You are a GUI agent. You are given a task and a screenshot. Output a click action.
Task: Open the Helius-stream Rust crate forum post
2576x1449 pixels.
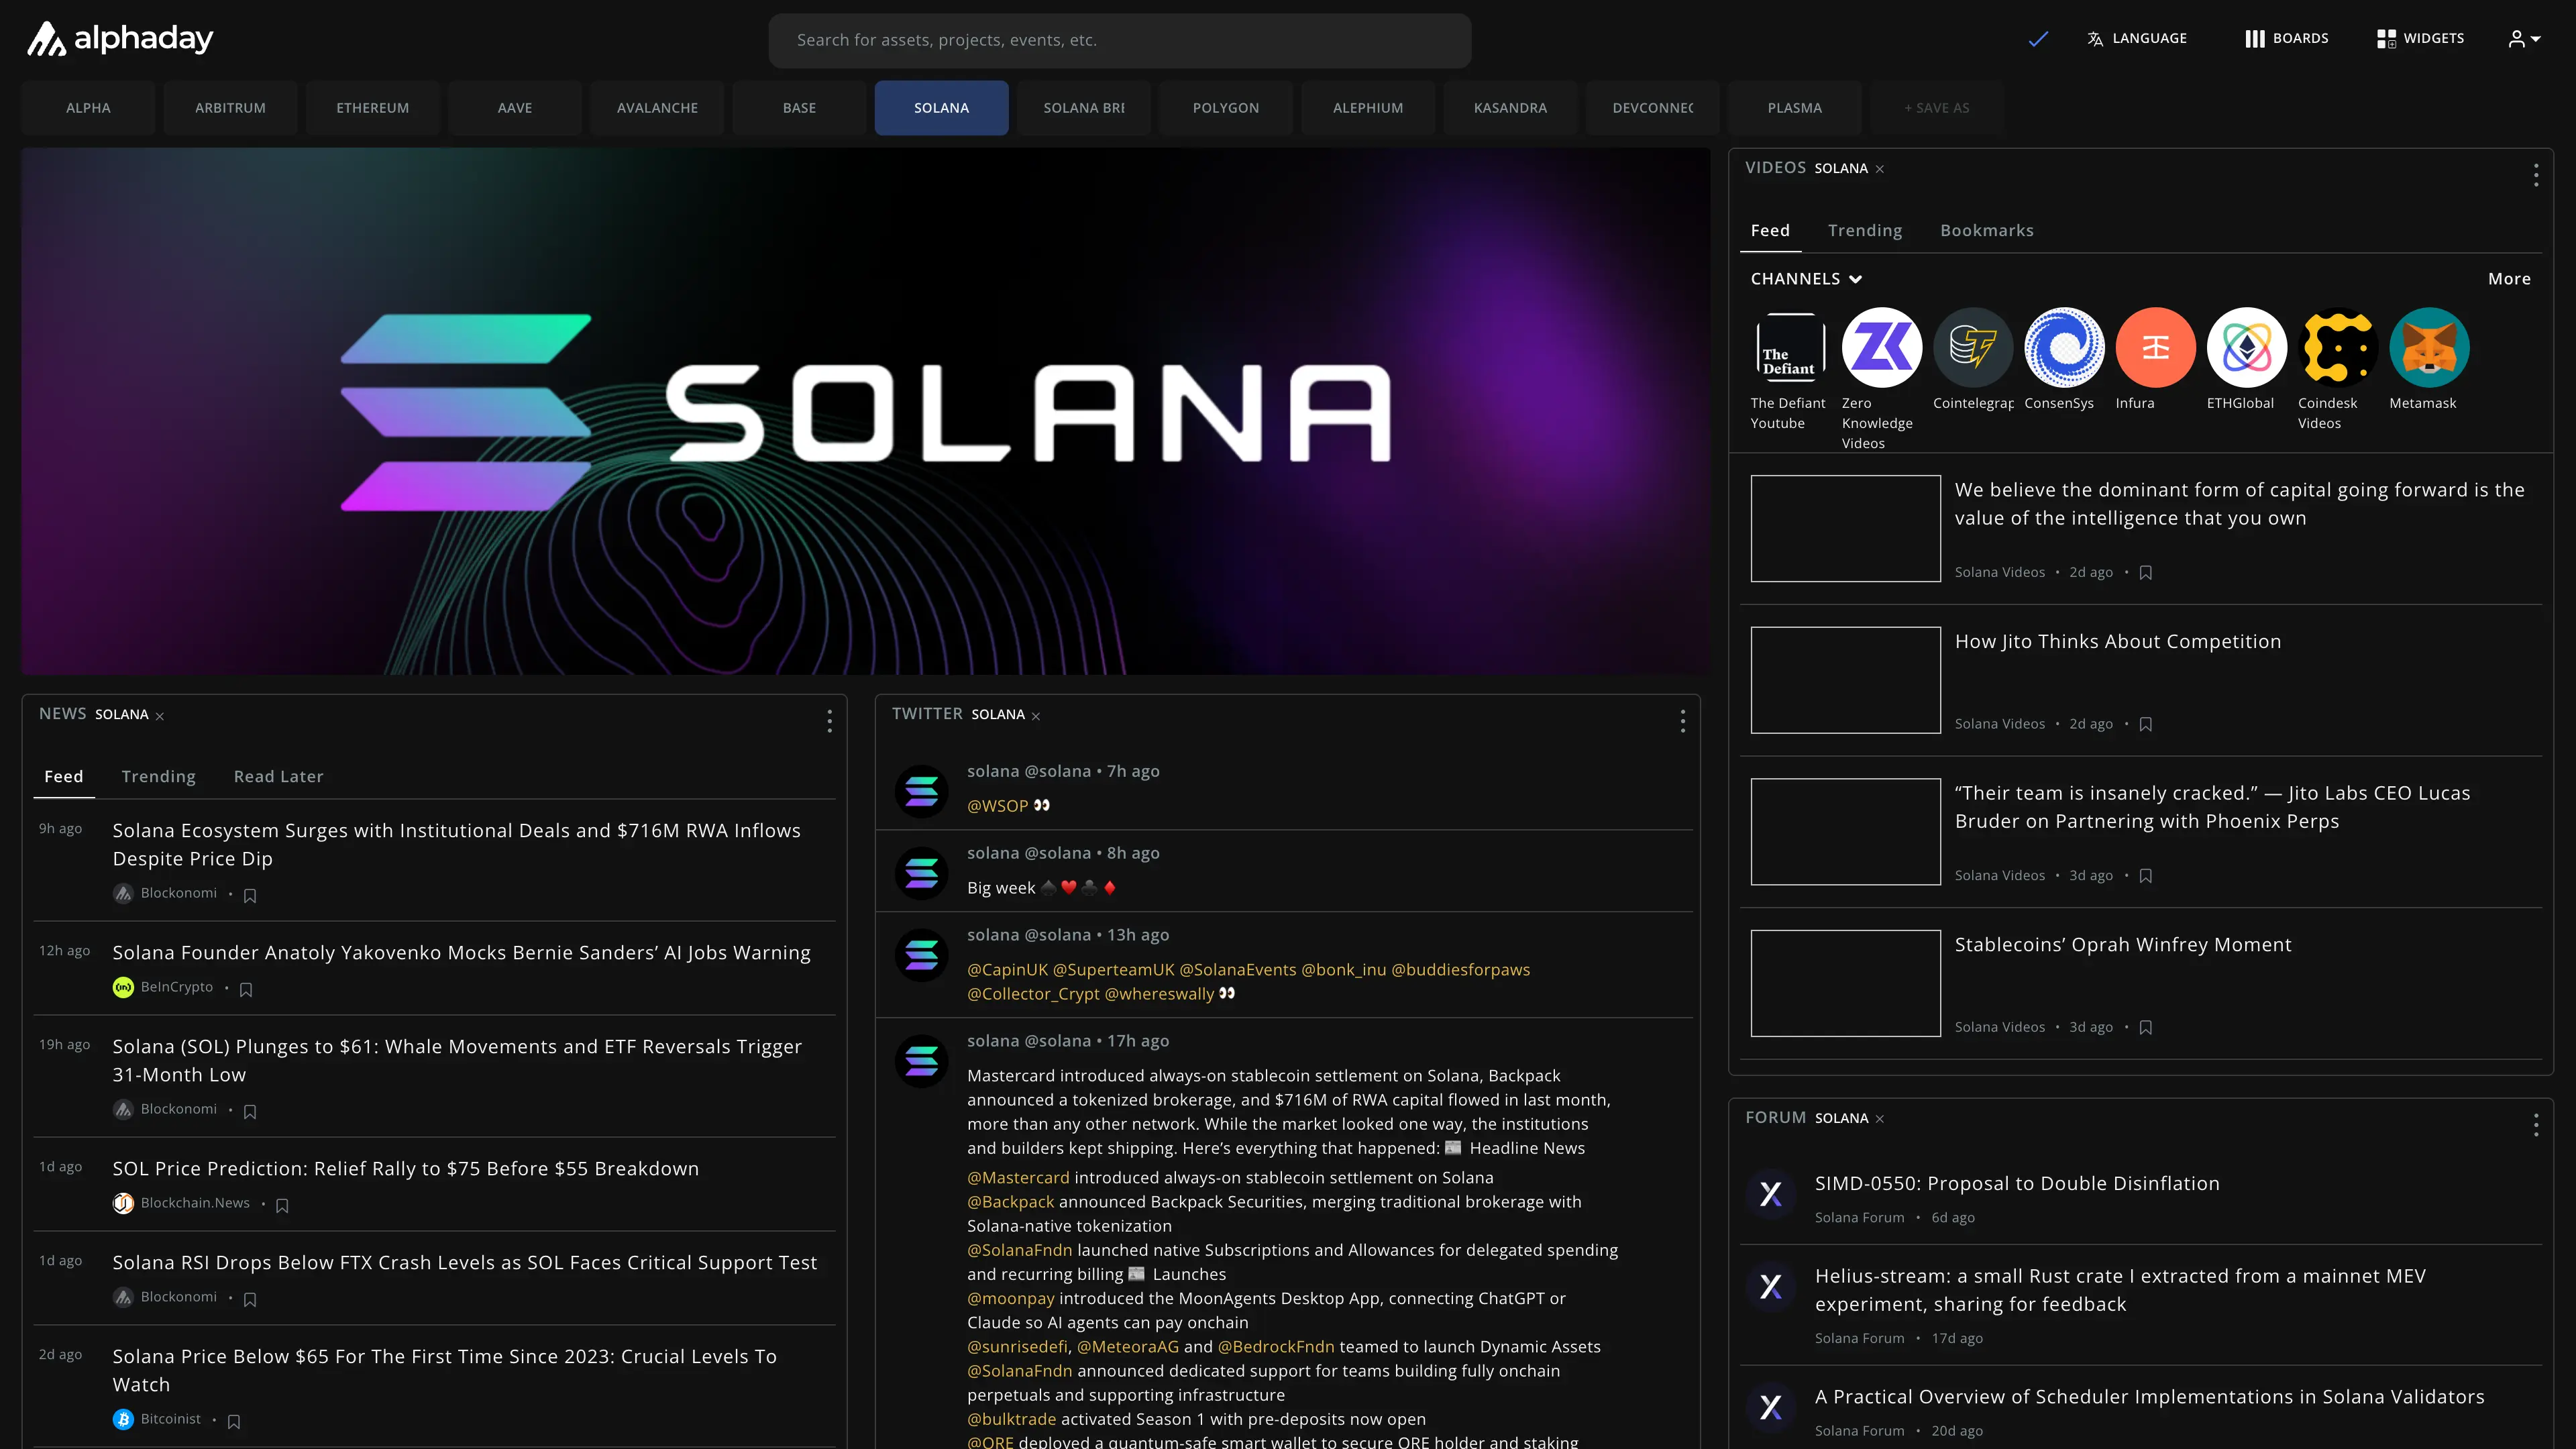(2119, 1290)
